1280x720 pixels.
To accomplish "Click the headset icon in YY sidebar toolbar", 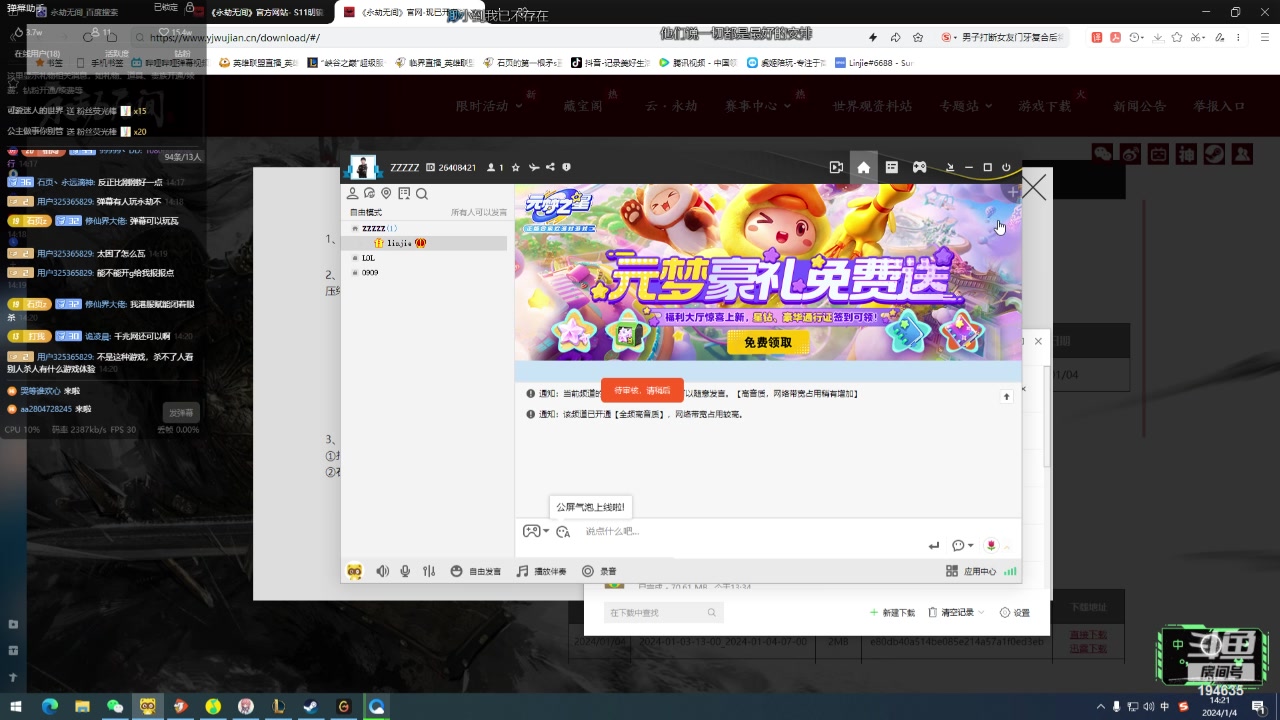I will 370,194.
